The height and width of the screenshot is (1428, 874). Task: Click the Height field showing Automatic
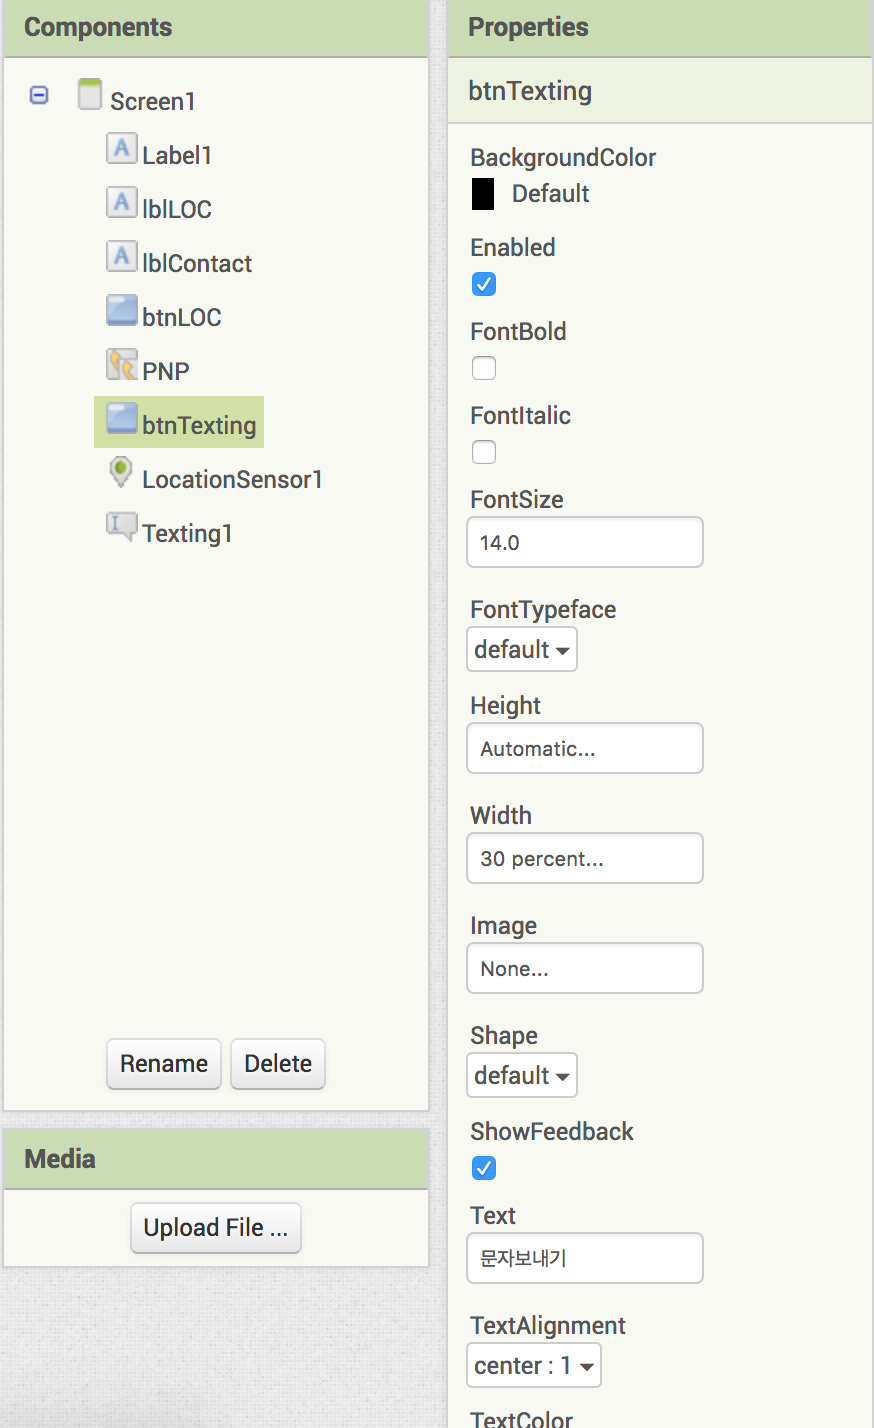(x=585, y=748)
